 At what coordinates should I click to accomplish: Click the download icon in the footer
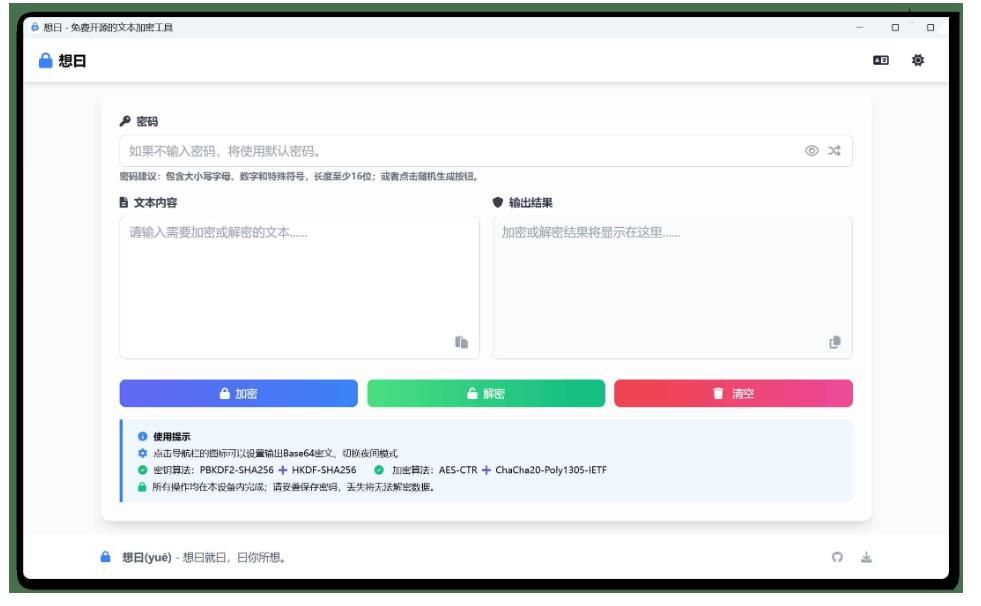point(866,558)
